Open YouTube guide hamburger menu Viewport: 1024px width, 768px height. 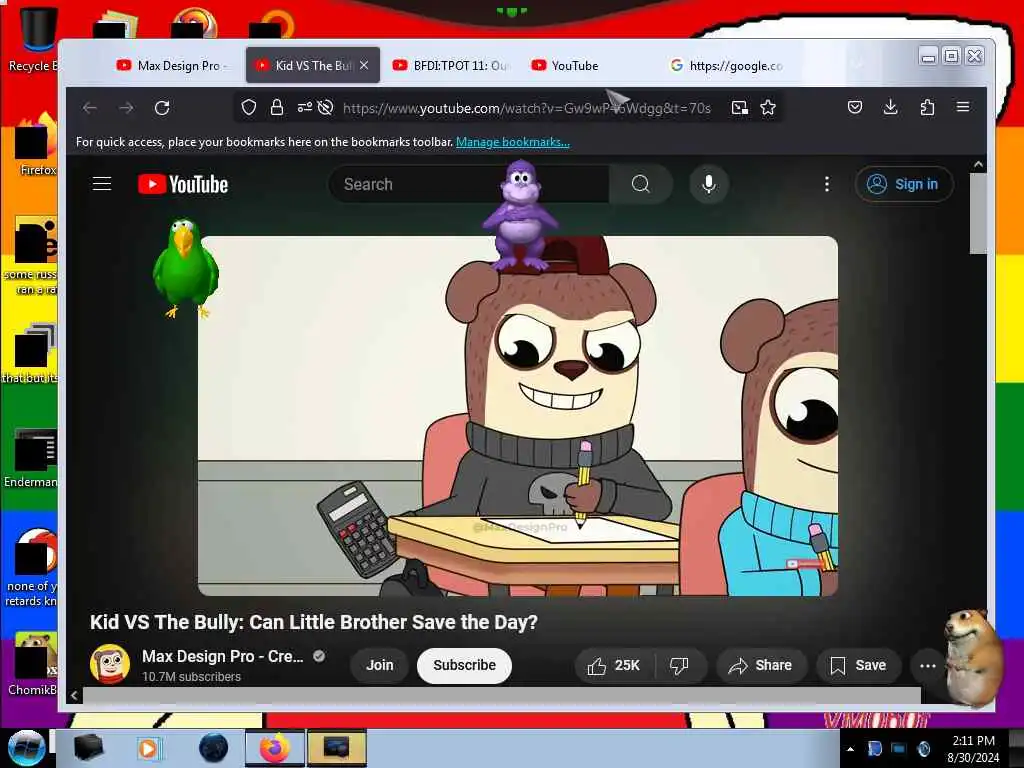point(102,184)
